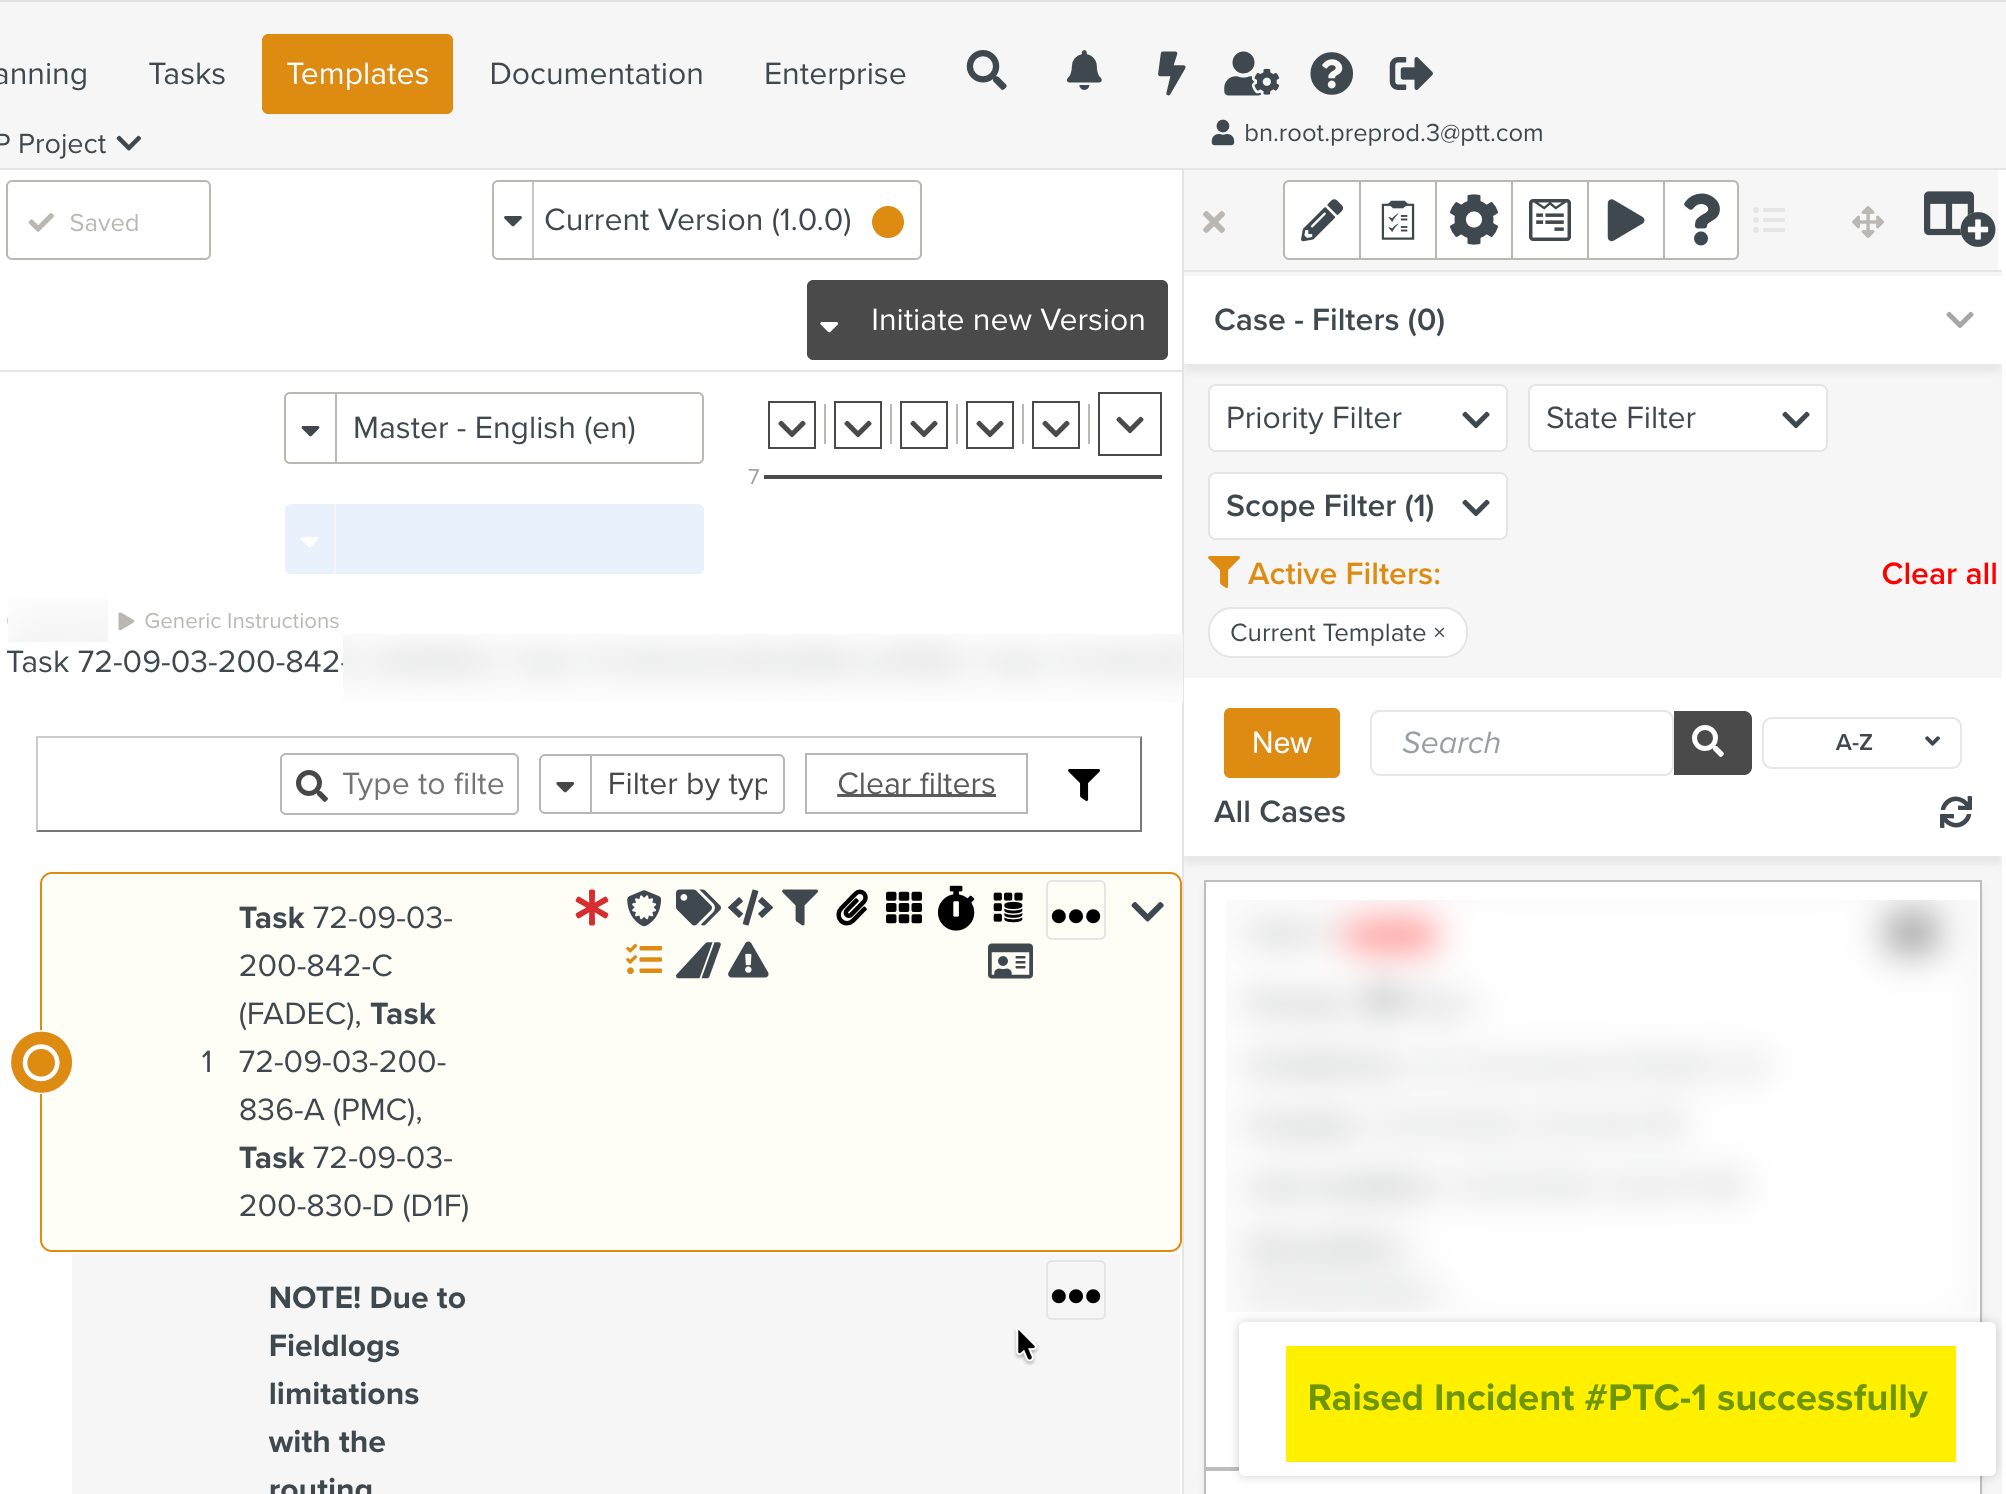Click the gear settings icon in panel toolbar
This screenshot has width=2006, height=1494.
click(x=1473, y=220)
